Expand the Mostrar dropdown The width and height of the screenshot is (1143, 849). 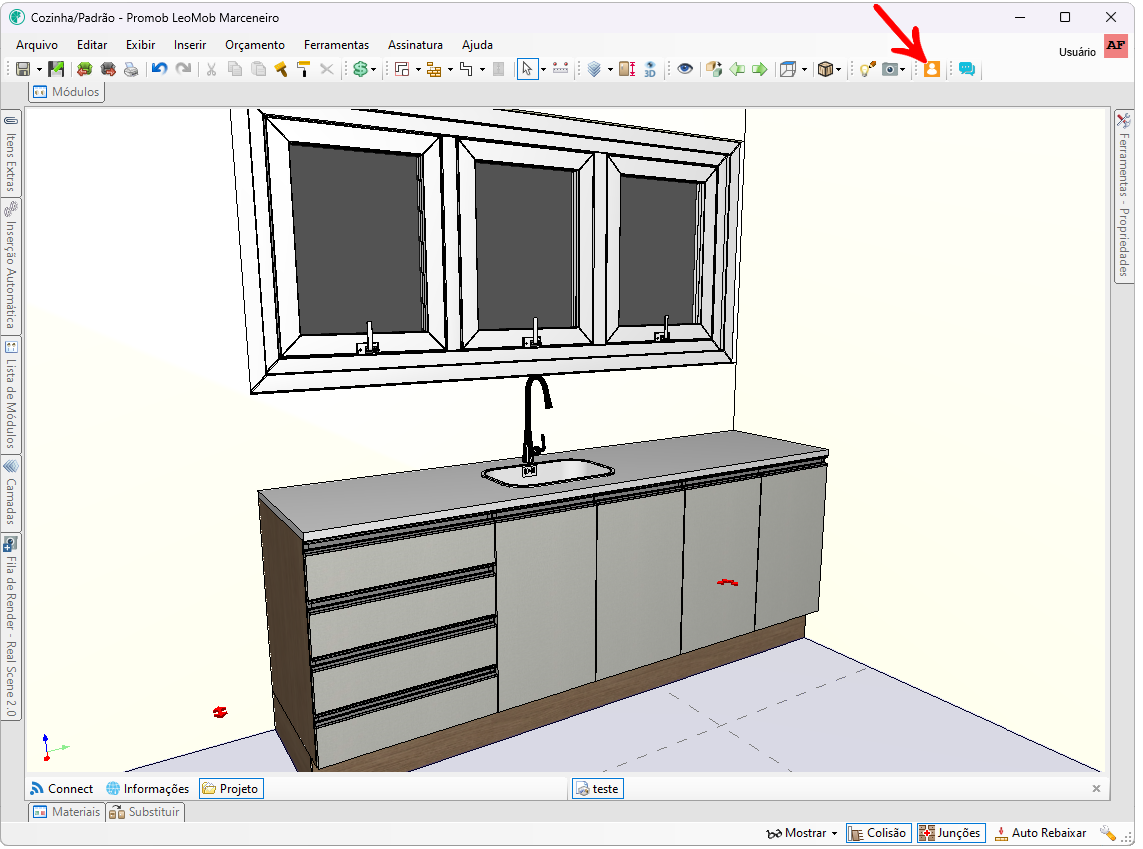pos(802,833)
